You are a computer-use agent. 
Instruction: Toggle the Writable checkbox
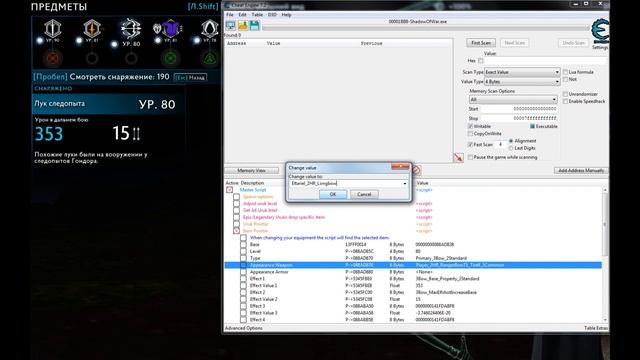click(x=470, y=126)
